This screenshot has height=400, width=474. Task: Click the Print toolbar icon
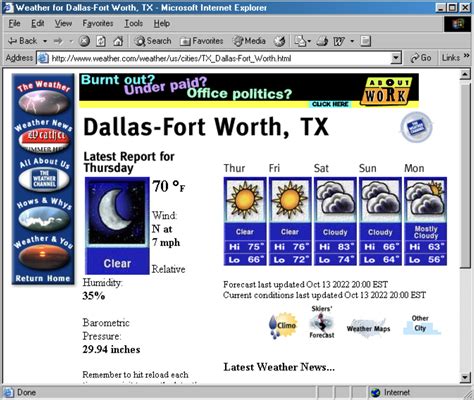[322, 41]
